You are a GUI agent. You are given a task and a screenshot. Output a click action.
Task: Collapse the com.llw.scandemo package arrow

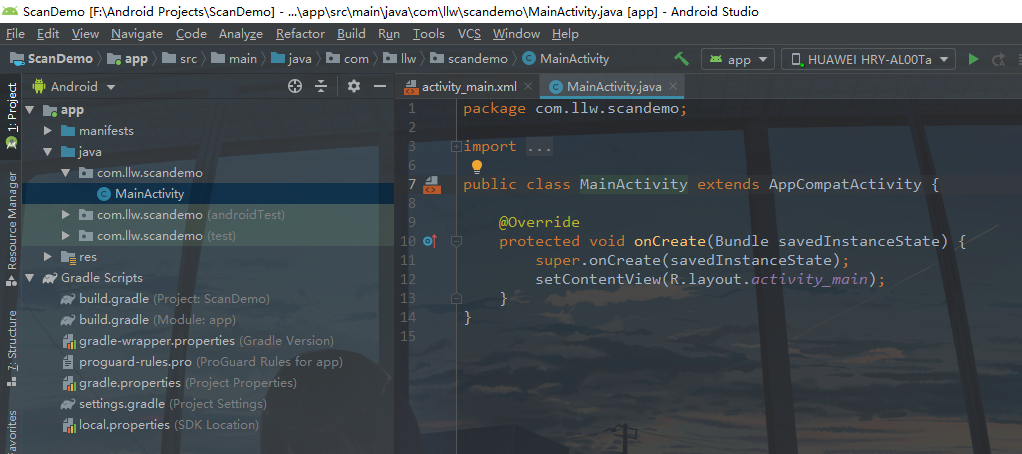[65, 173]
